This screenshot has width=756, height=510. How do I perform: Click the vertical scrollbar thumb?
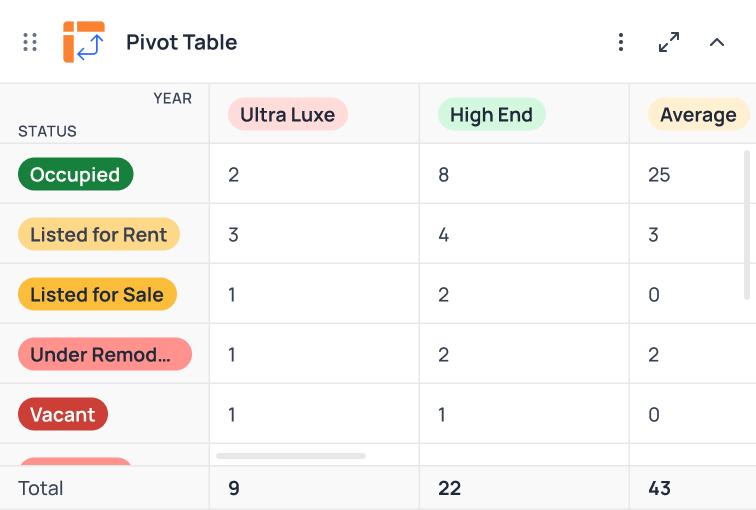tap(747, 224)
